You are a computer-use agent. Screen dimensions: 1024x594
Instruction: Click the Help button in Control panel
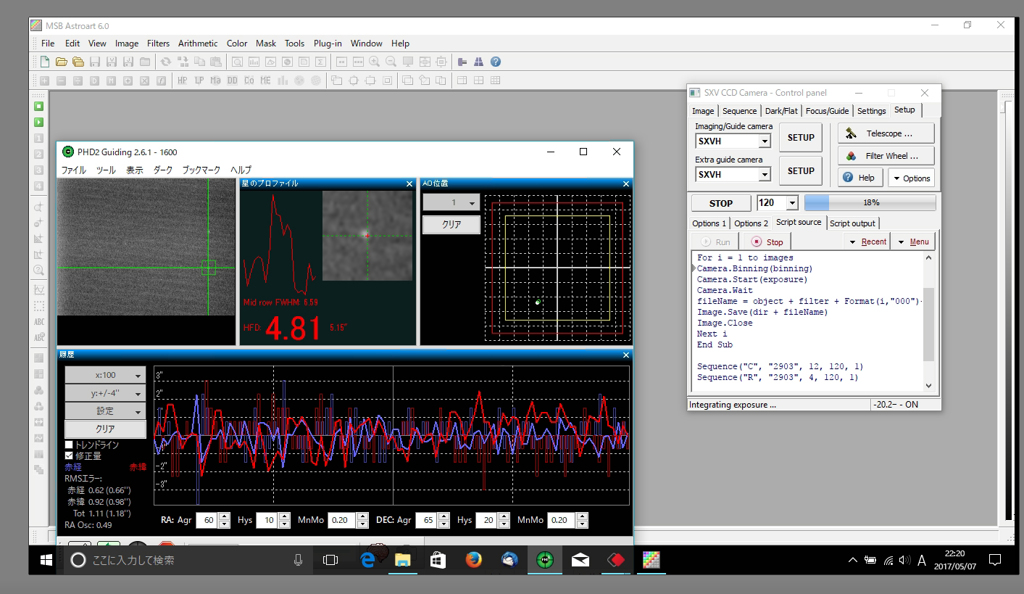click(860, 178)
